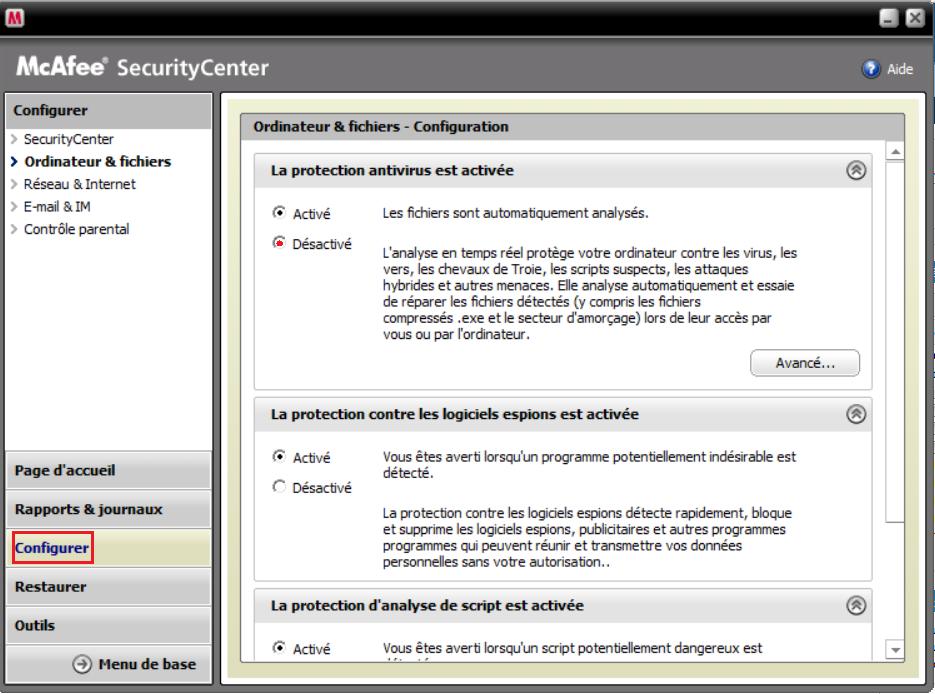Open Rapports & journaux
The image size is (935, 694).
[109, 509]
